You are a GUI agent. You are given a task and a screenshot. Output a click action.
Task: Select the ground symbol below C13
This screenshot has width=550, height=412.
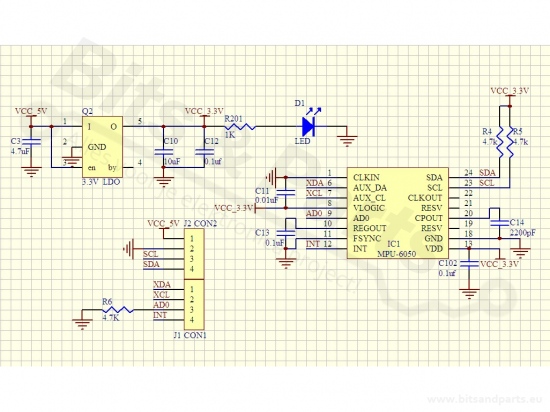(x=286, y=263)
